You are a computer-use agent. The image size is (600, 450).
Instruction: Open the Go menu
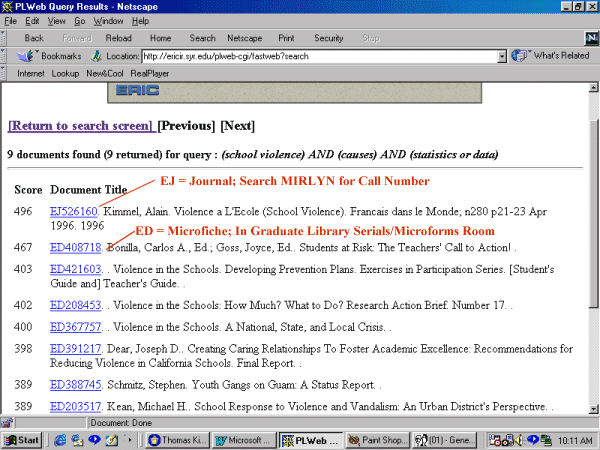point(78,20)
